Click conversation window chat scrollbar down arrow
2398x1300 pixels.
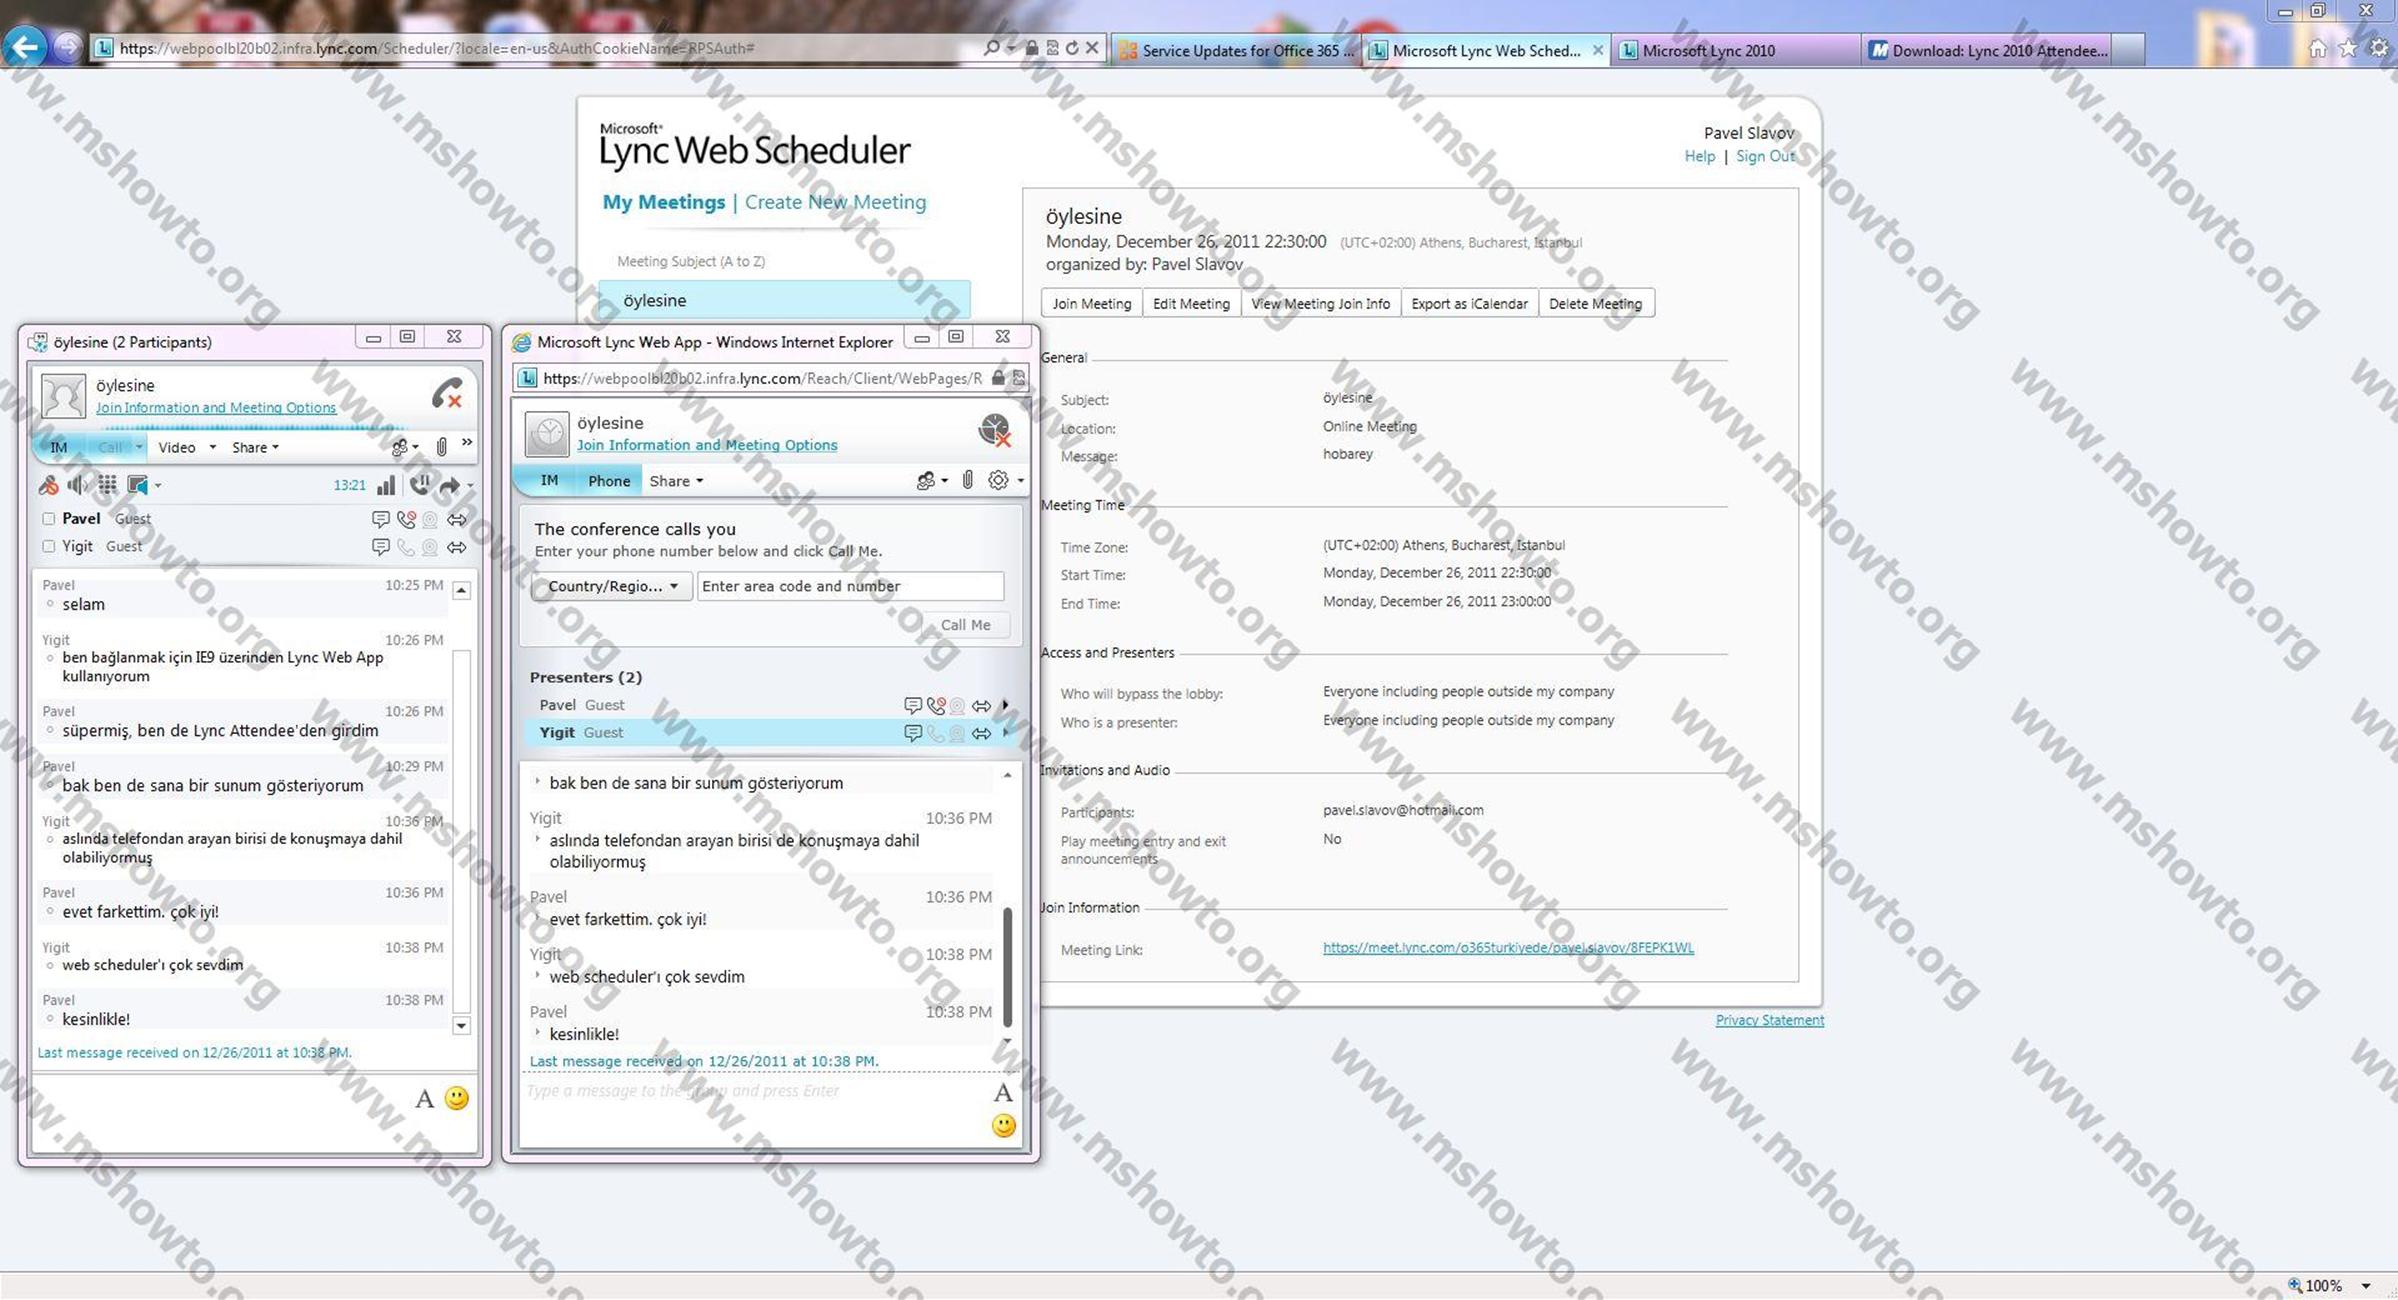click(461, 1025)
